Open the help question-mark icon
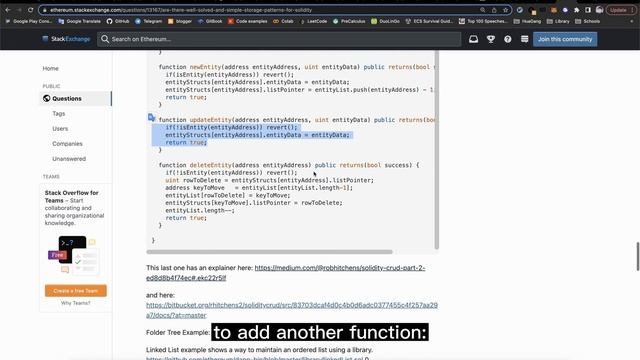 [x=507, y=39]
